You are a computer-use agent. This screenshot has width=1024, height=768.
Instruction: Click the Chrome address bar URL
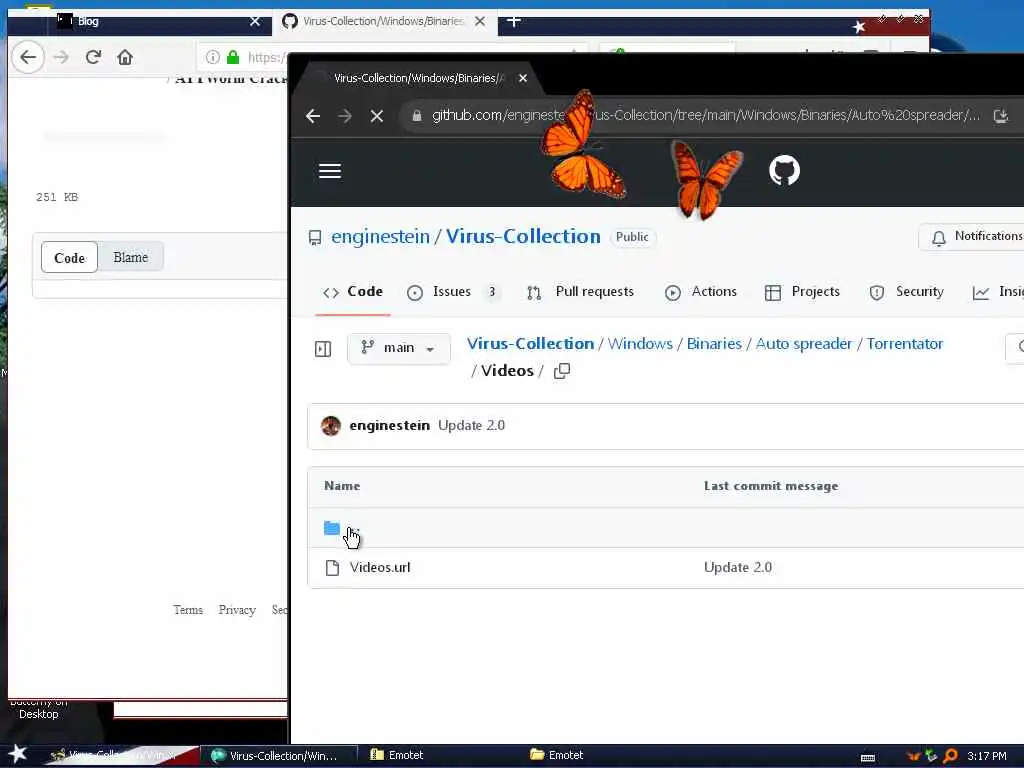(x=705, y=116)
